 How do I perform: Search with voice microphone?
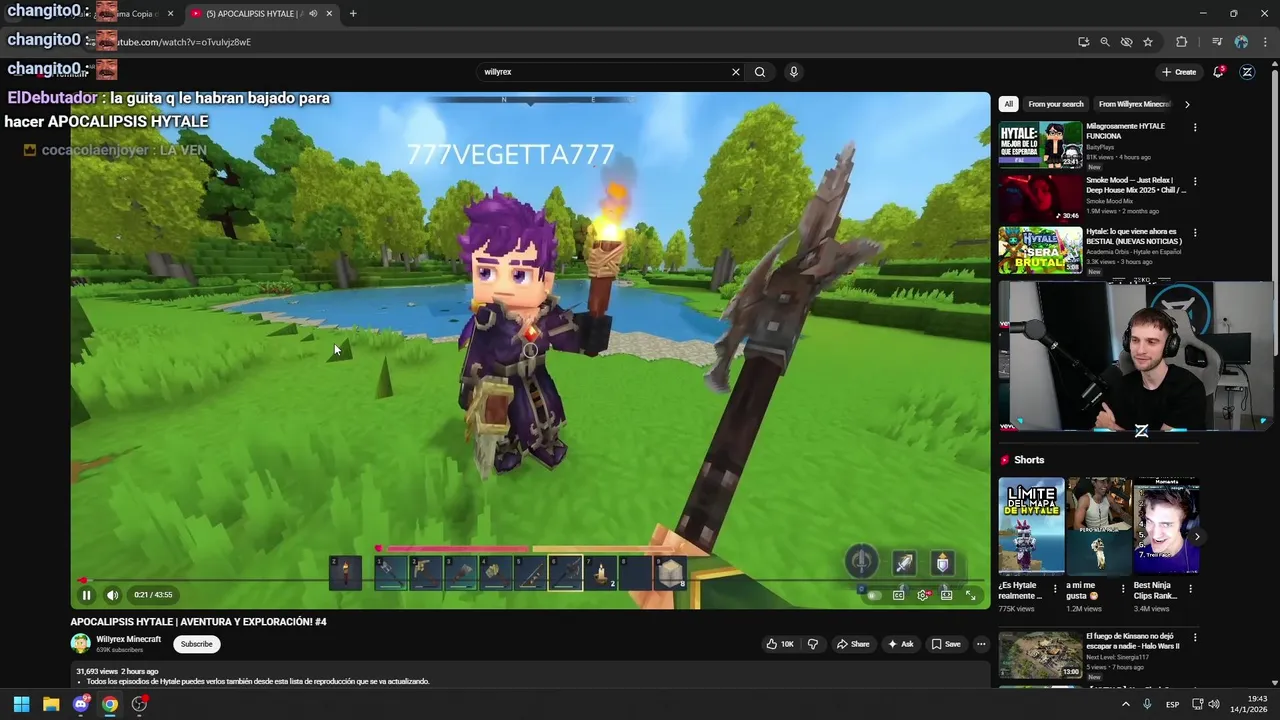[x=794, y=72]
